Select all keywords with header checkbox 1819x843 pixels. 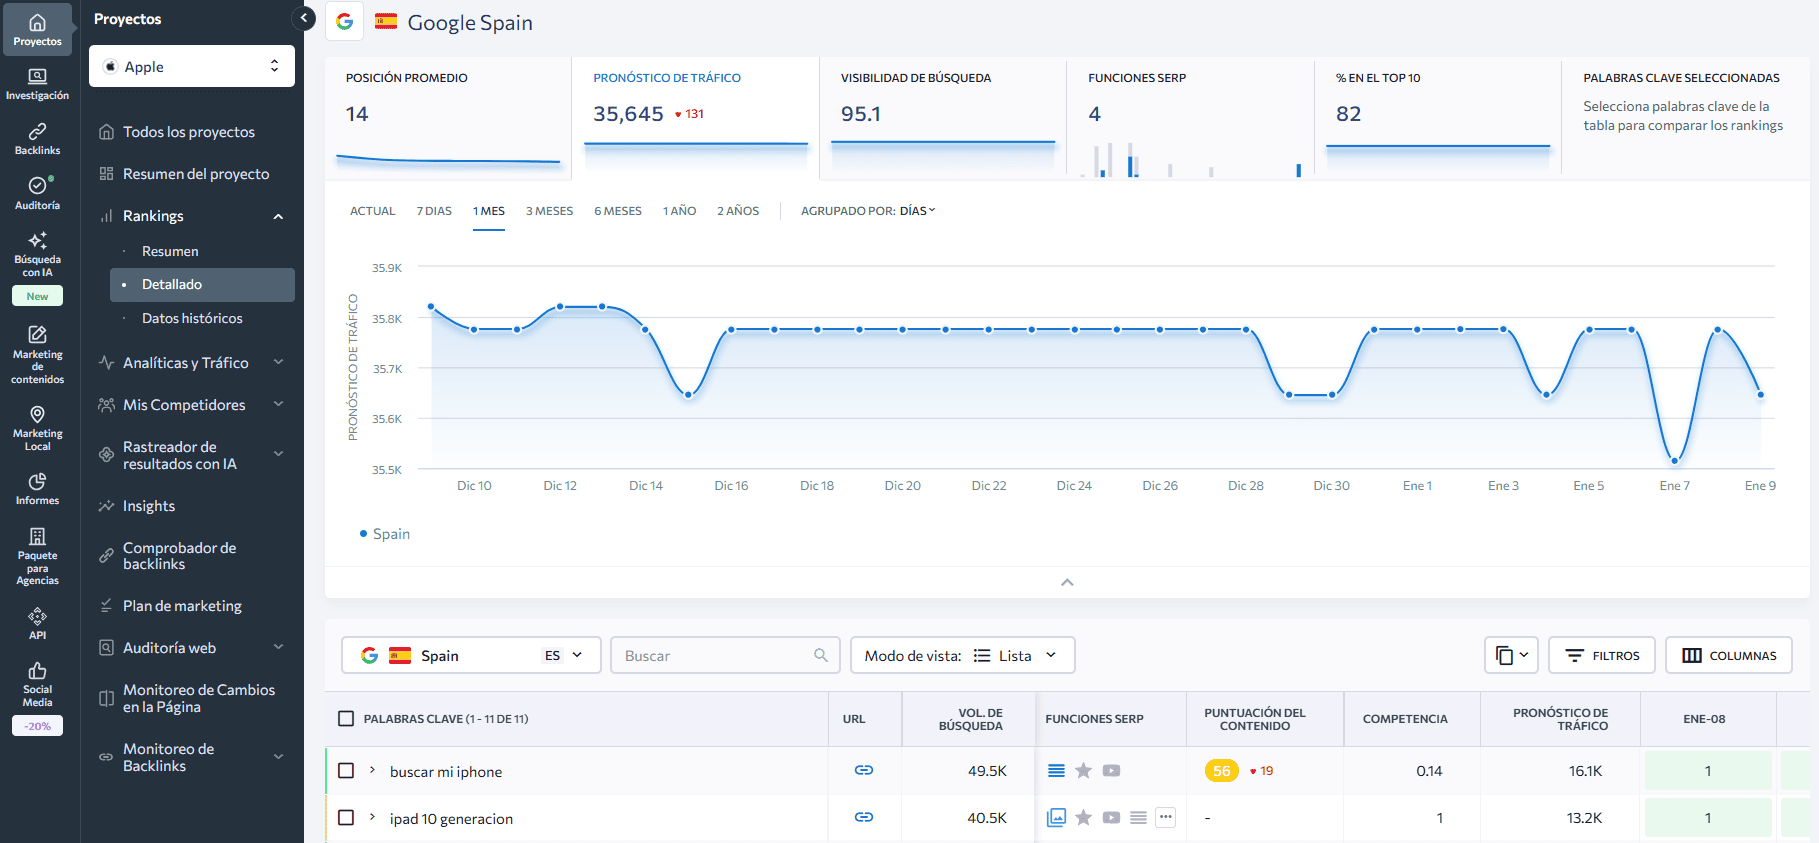[x=346, y=718]
